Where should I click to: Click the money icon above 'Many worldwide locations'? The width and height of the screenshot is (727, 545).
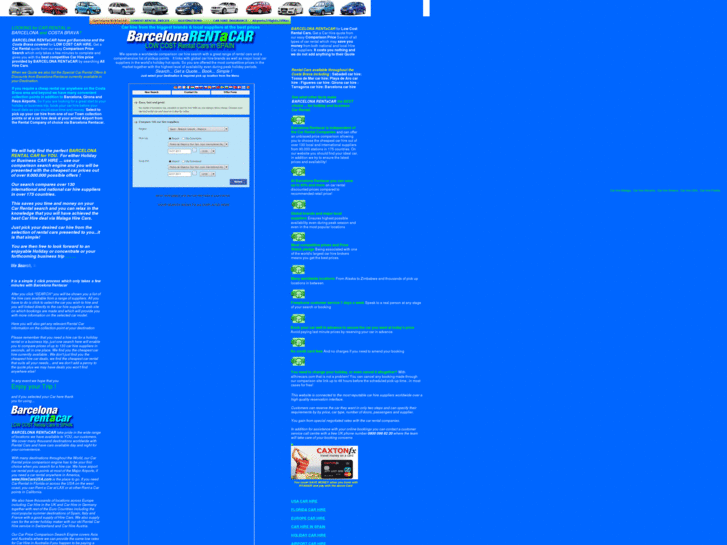pos(298,269)
